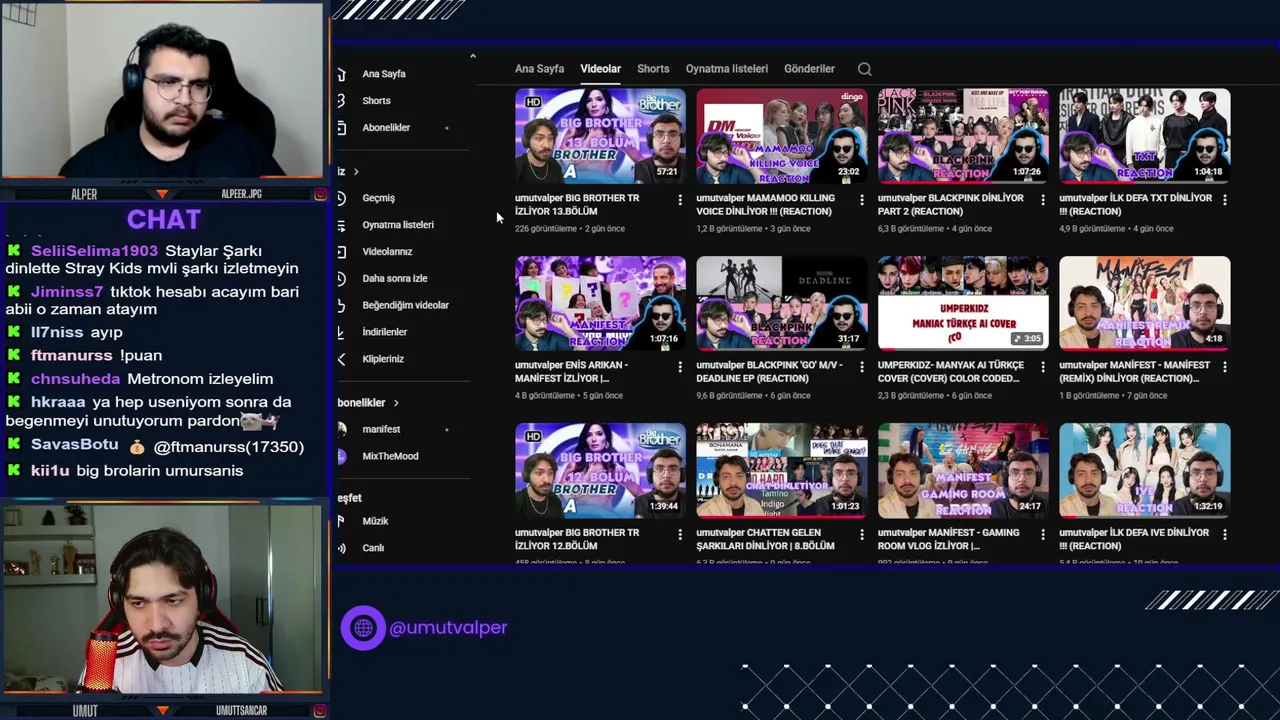Viewport: 1280px width, 720px height.
Task: Open the MAMAMOO KILLING VOICE video title
Action: (x=765, y=205)
